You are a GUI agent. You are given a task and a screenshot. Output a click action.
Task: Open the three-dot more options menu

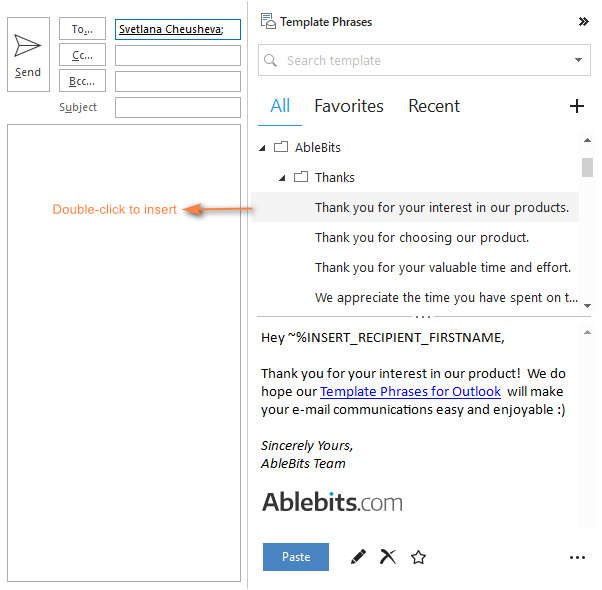point(576,557)
